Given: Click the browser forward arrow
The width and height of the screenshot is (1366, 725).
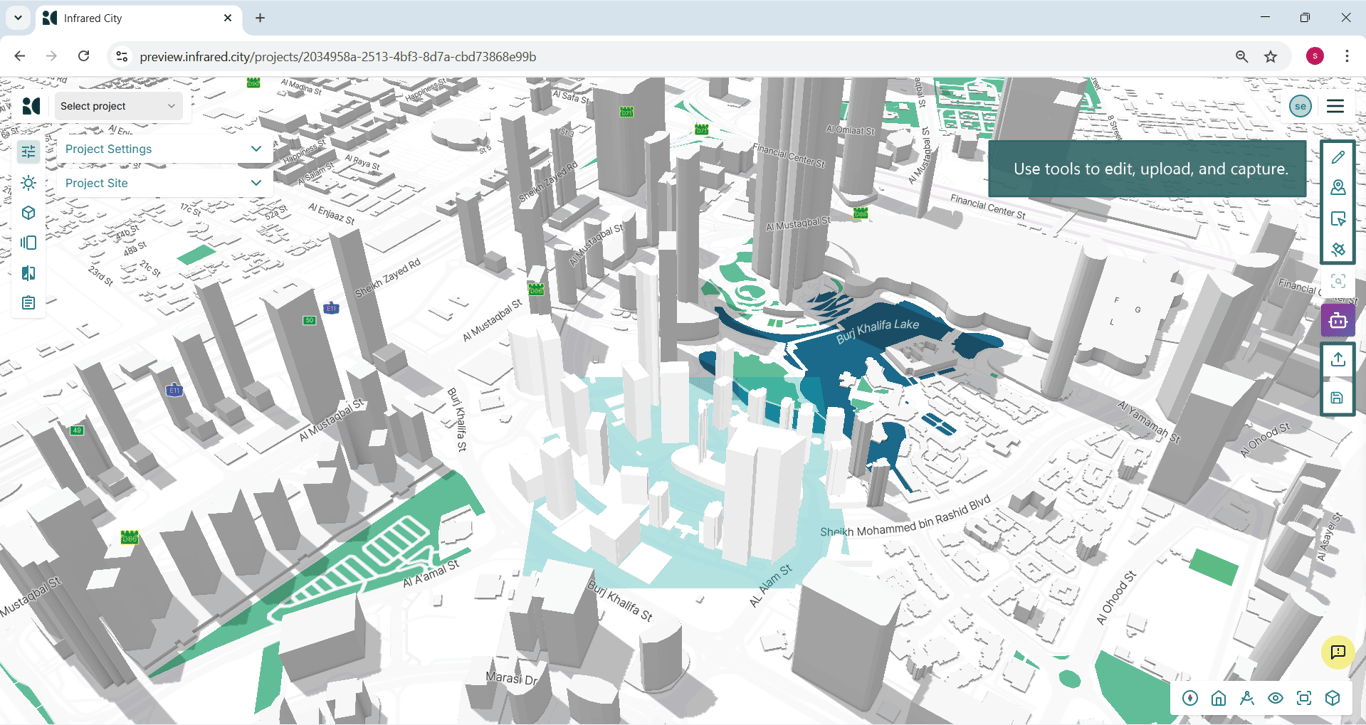Looking at the screenshot, I should [x=52, y=57].
